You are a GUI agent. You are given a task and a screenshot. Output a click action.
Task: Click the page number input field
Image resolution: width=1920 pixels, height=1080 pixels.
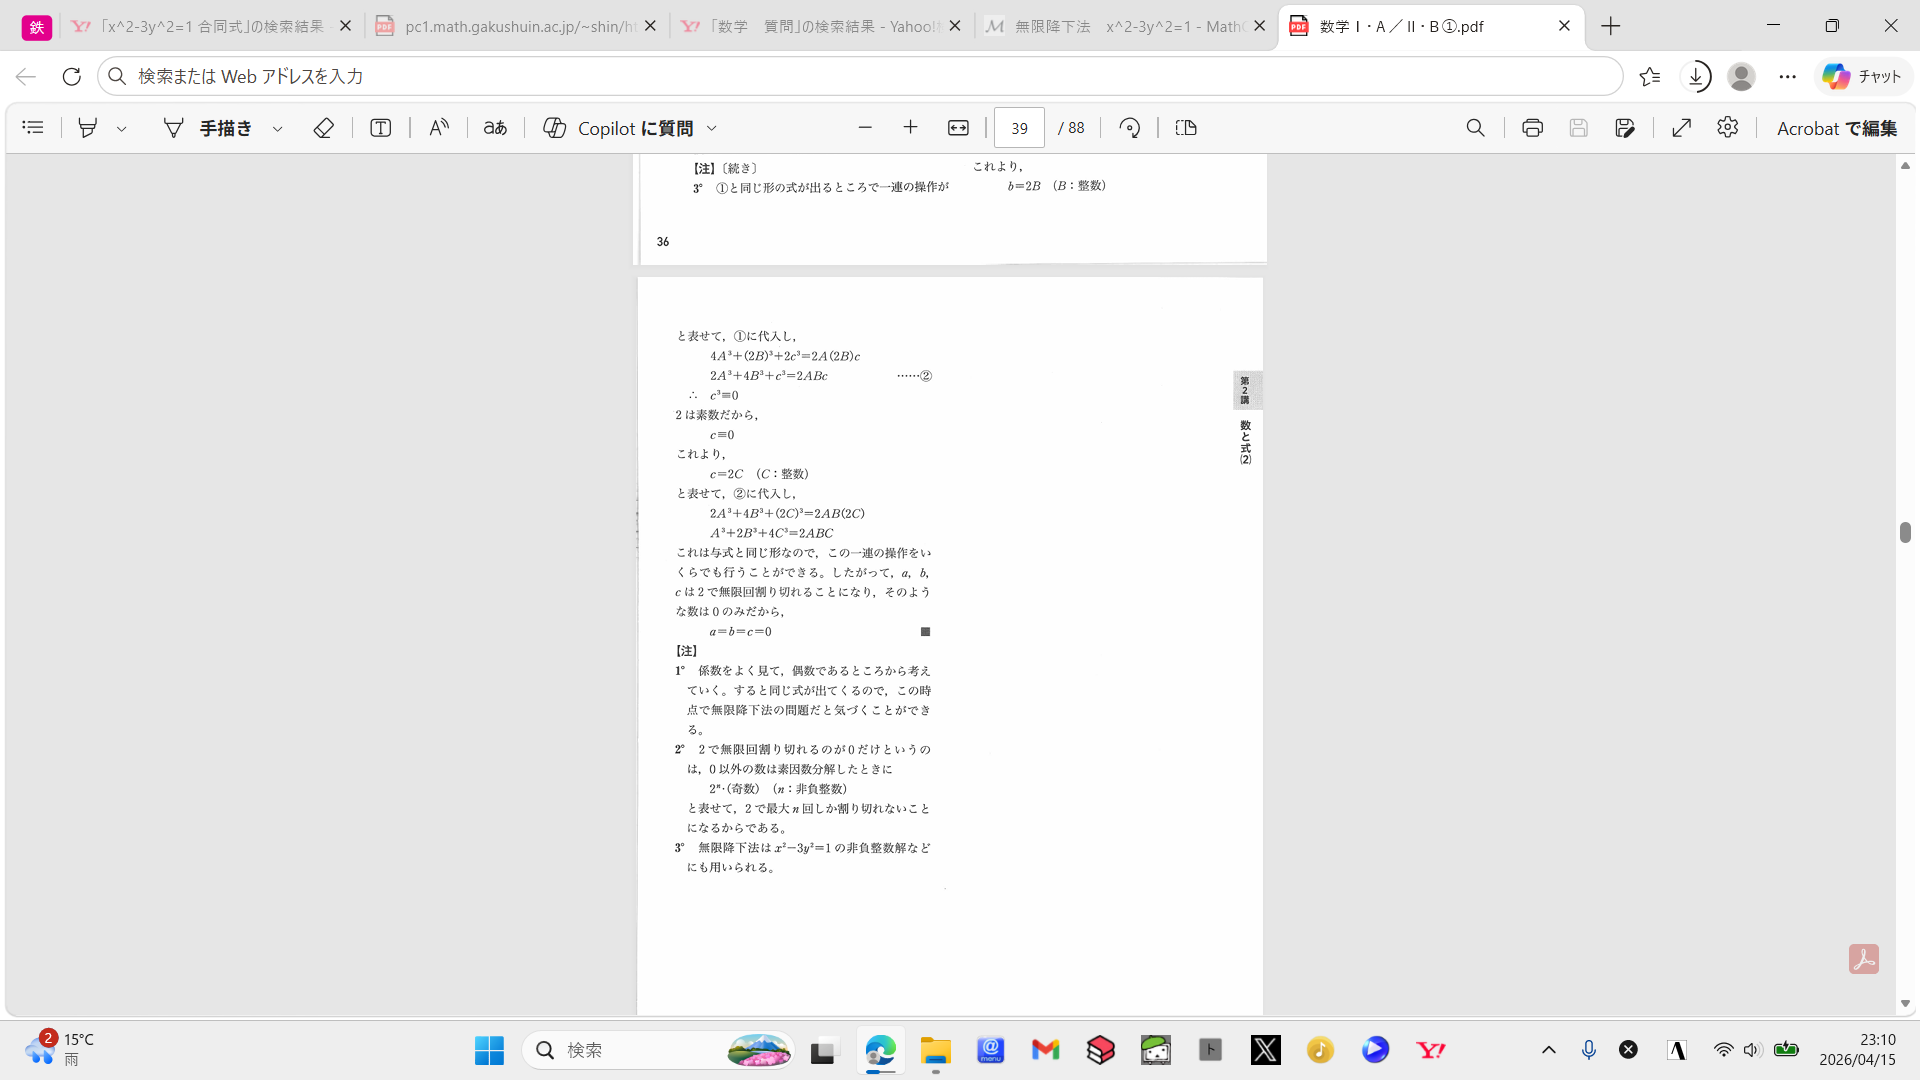[x=1019, y=127]
